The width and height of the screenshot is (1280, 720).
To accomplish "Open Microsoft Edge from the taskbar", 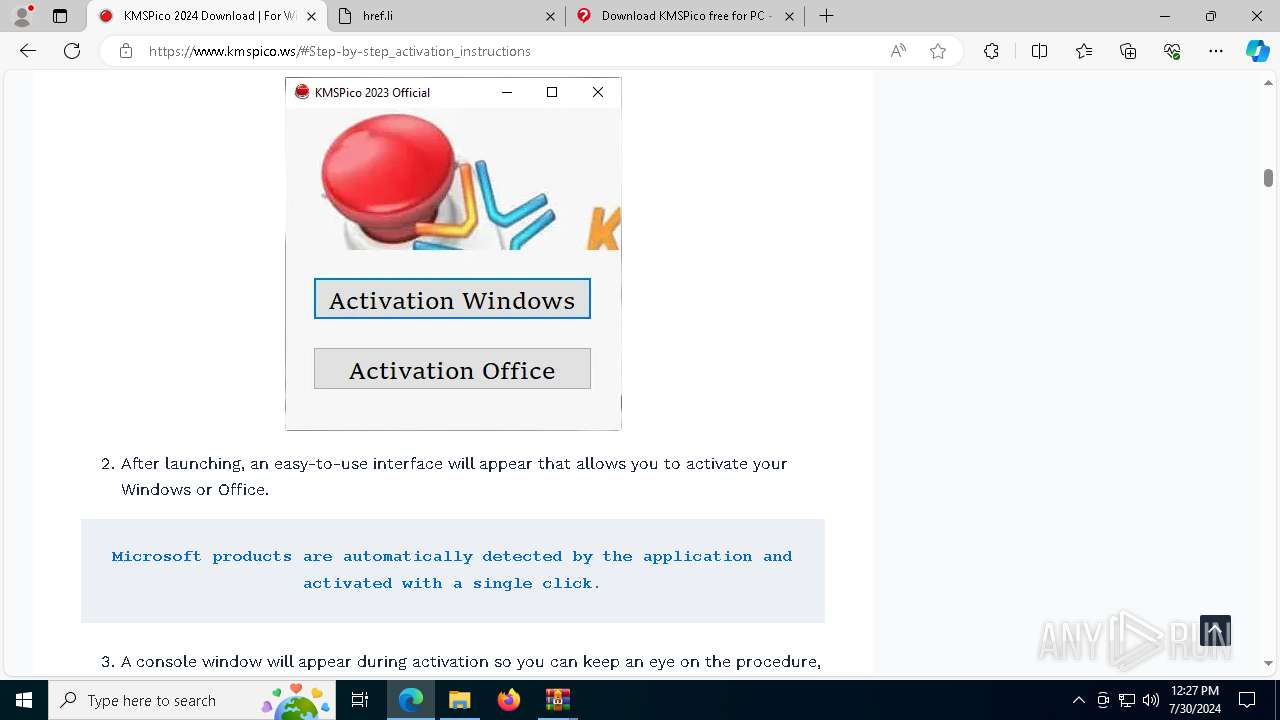I will [x=411, y=700].
